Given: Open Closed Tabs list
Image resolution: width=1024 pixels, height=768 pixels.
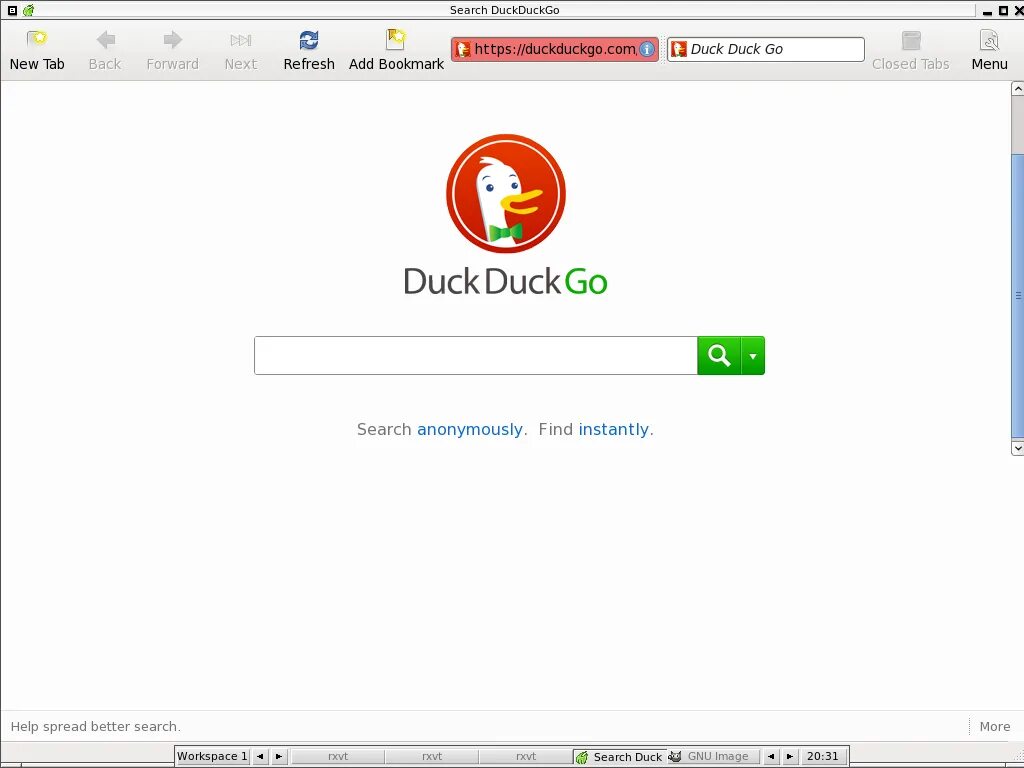Looking at the screenshot, I should 910,50.
